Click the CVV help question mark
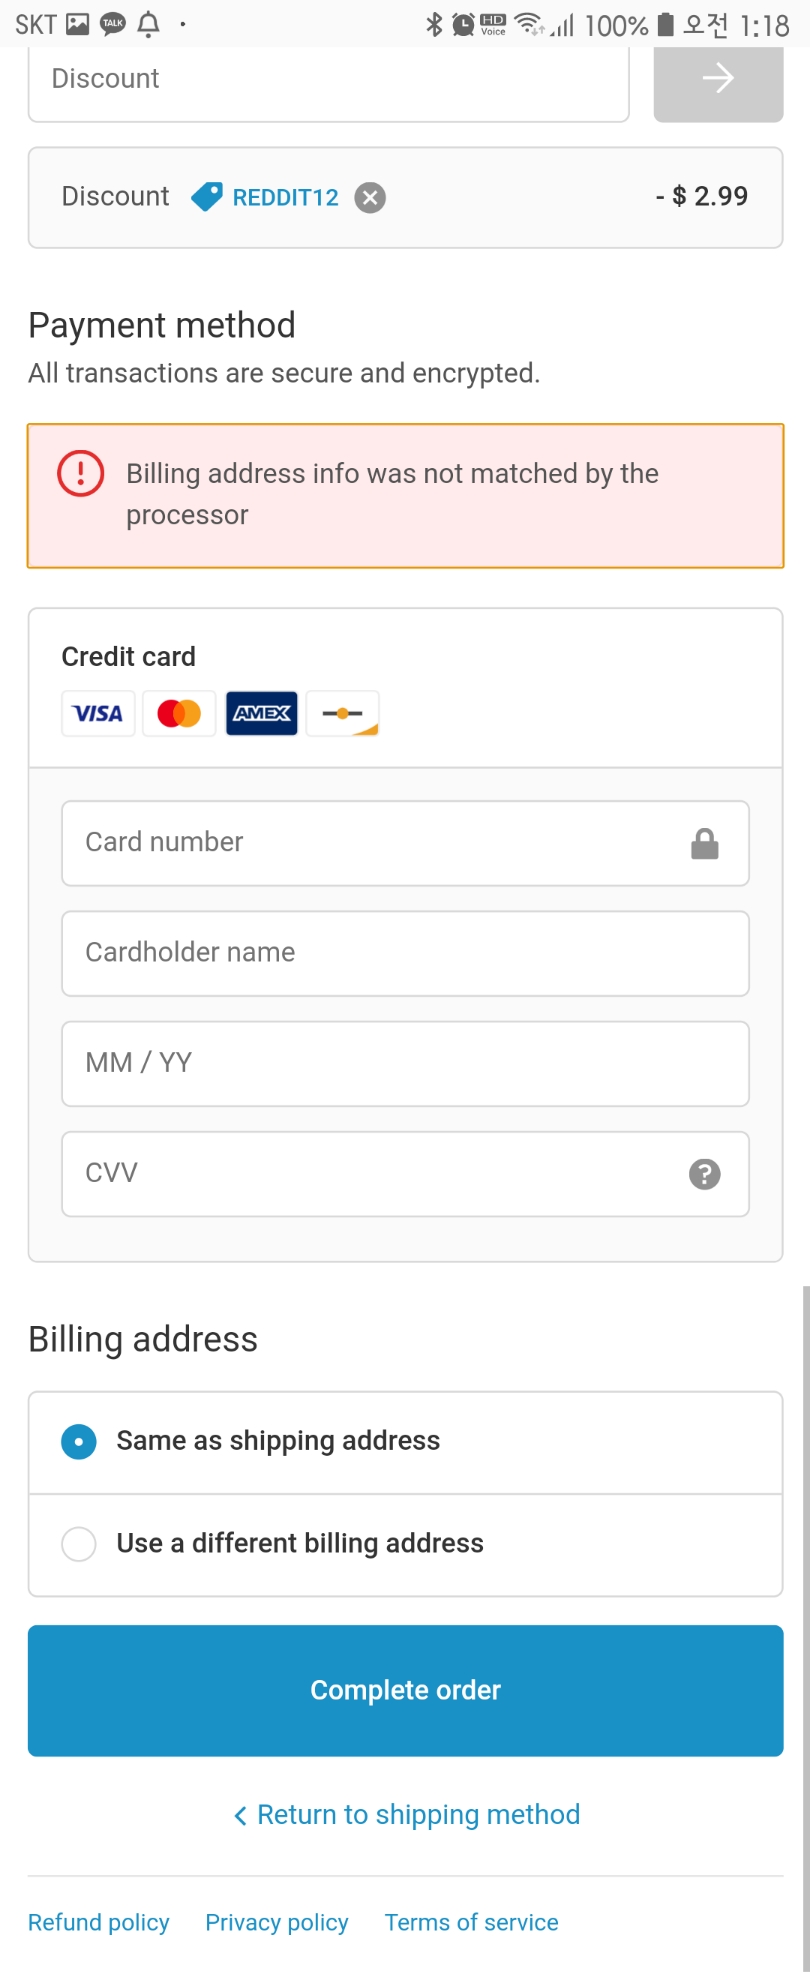The width and height of the screenshot is (810, 1978). click(x=705, y=1174)
